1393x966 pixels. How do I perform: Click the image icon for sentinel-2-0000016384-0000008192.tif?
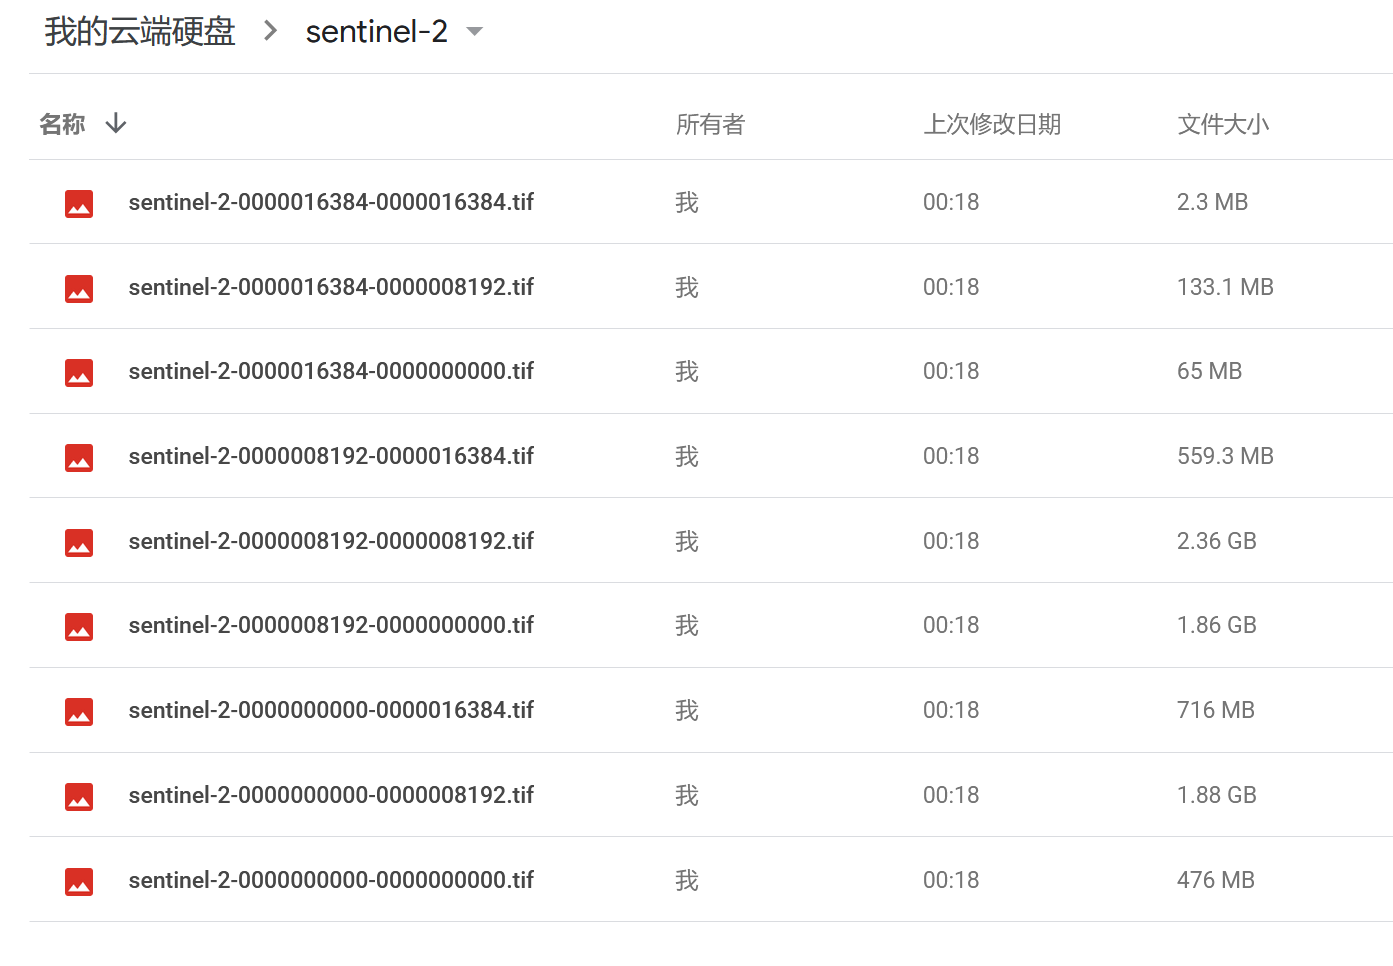[x=79, y=287]
